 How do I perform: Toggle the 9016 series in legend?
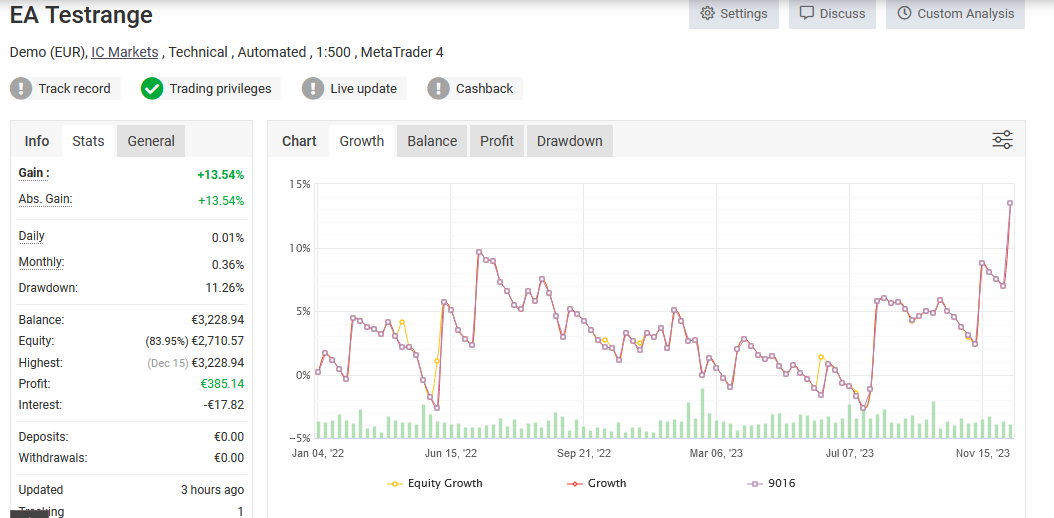771,483
